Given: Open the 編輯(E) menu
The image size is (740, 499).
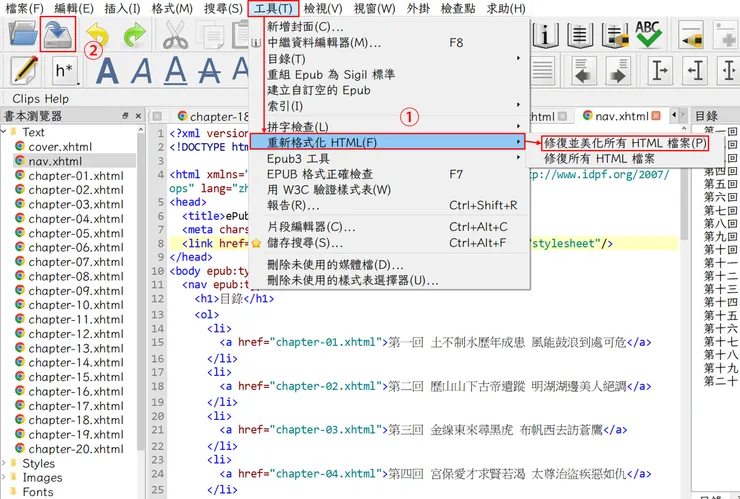Looking at the screenshot, I should pos(74,8).
